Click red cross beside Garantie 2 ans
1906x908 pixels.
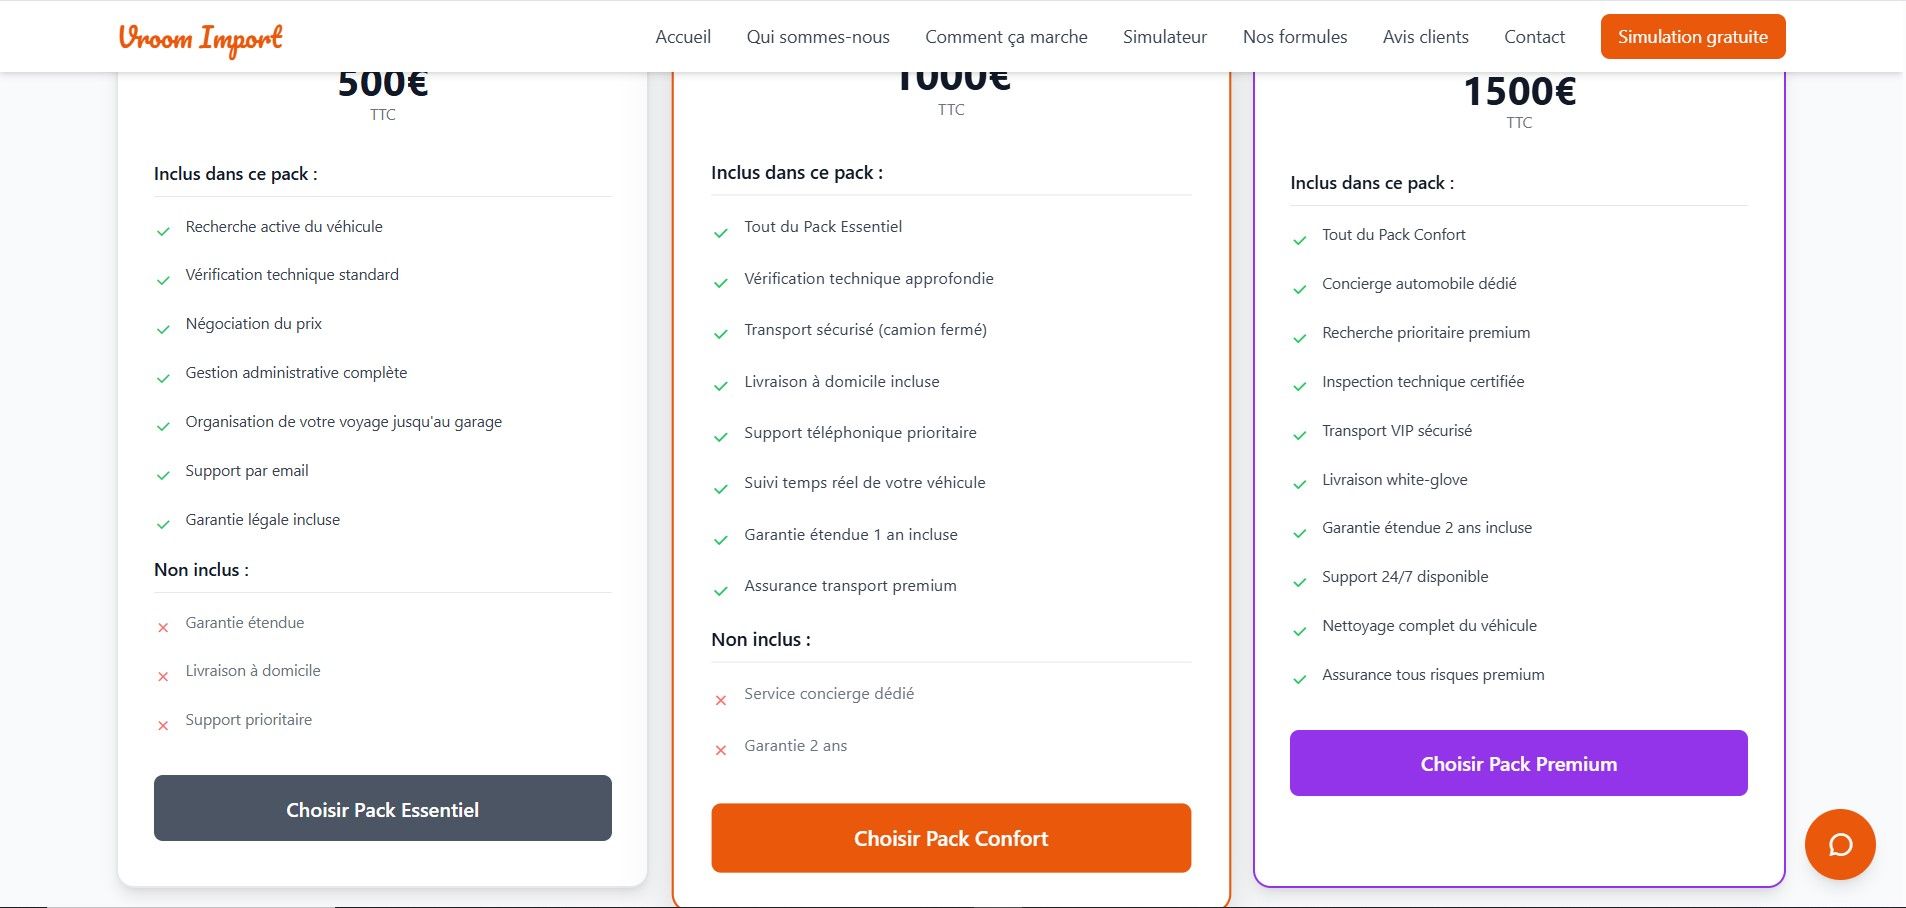[x=720, y=750]
